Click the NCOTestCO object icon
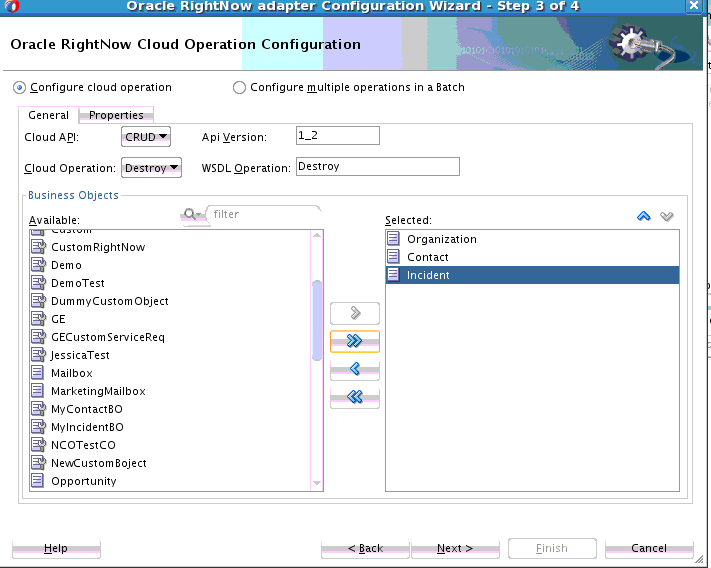The height and width of the screenshot is (568, 711). (39, 445)
